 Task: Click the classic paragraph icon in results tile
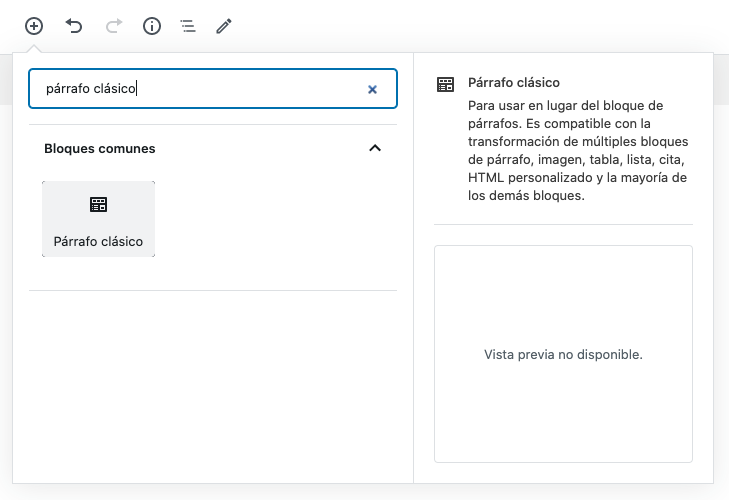pos(98,205)
